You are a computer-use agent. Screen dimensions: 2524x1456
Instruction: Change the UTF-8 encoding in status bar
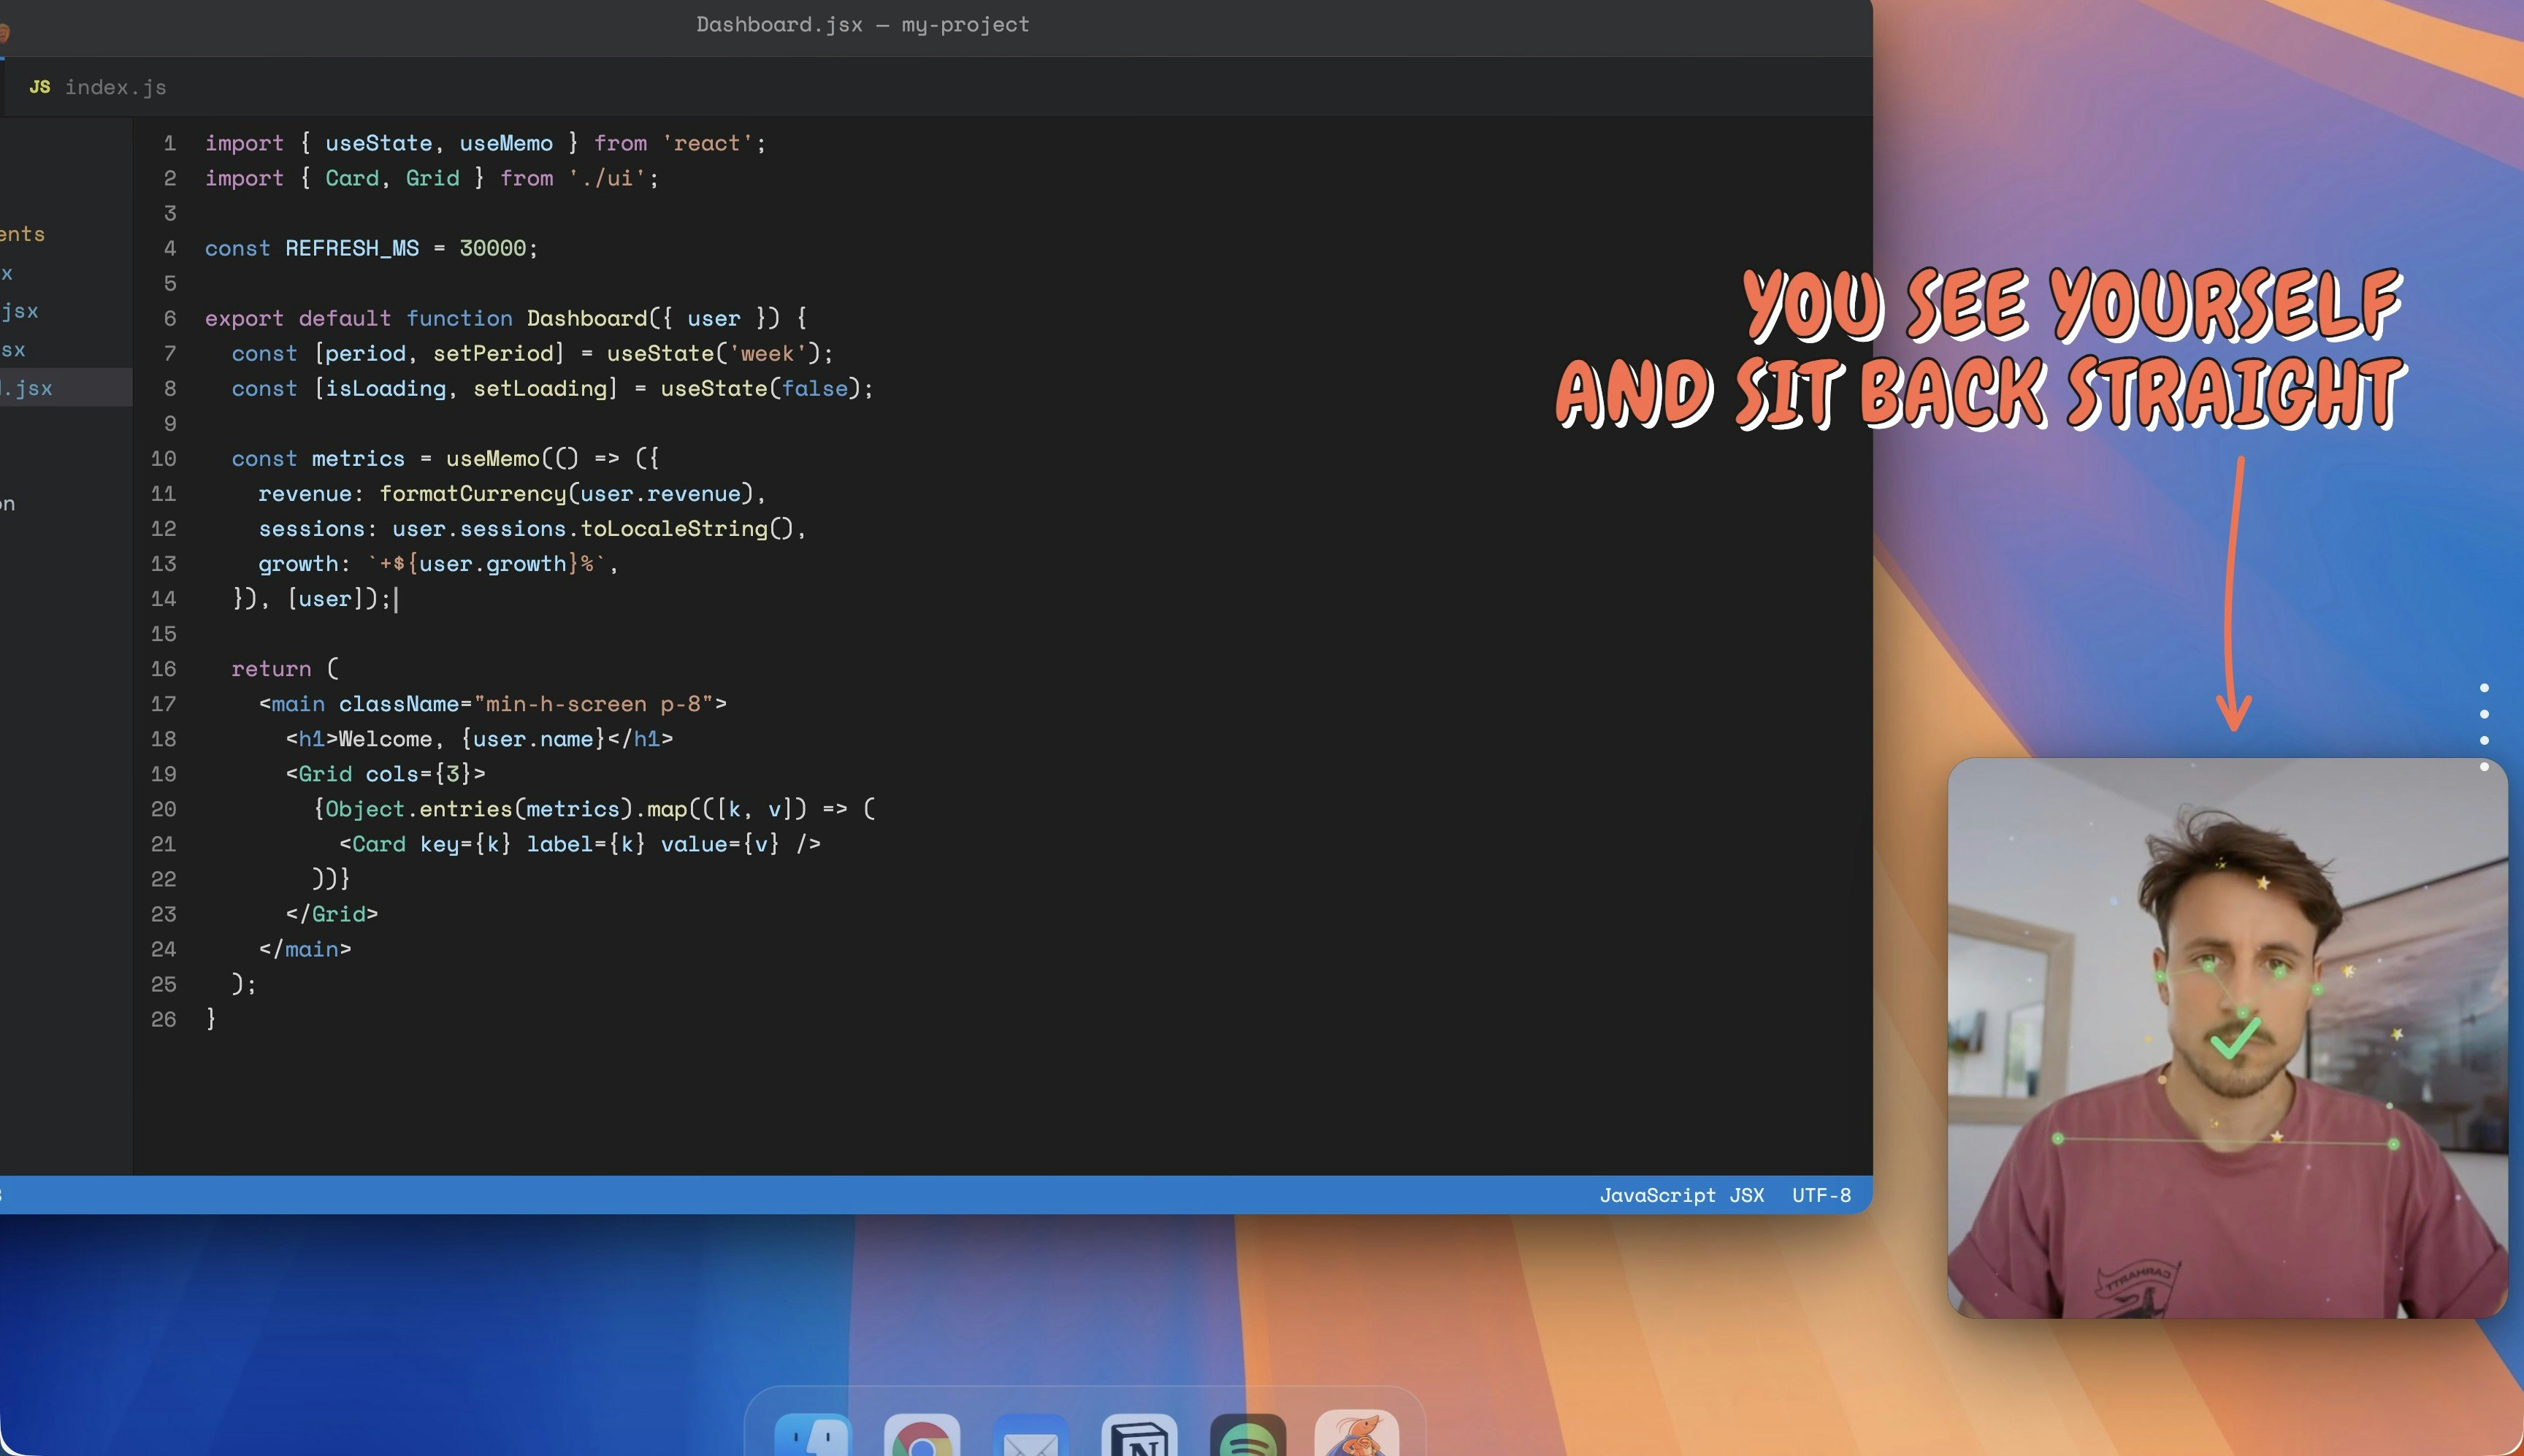point(1821,1195)
